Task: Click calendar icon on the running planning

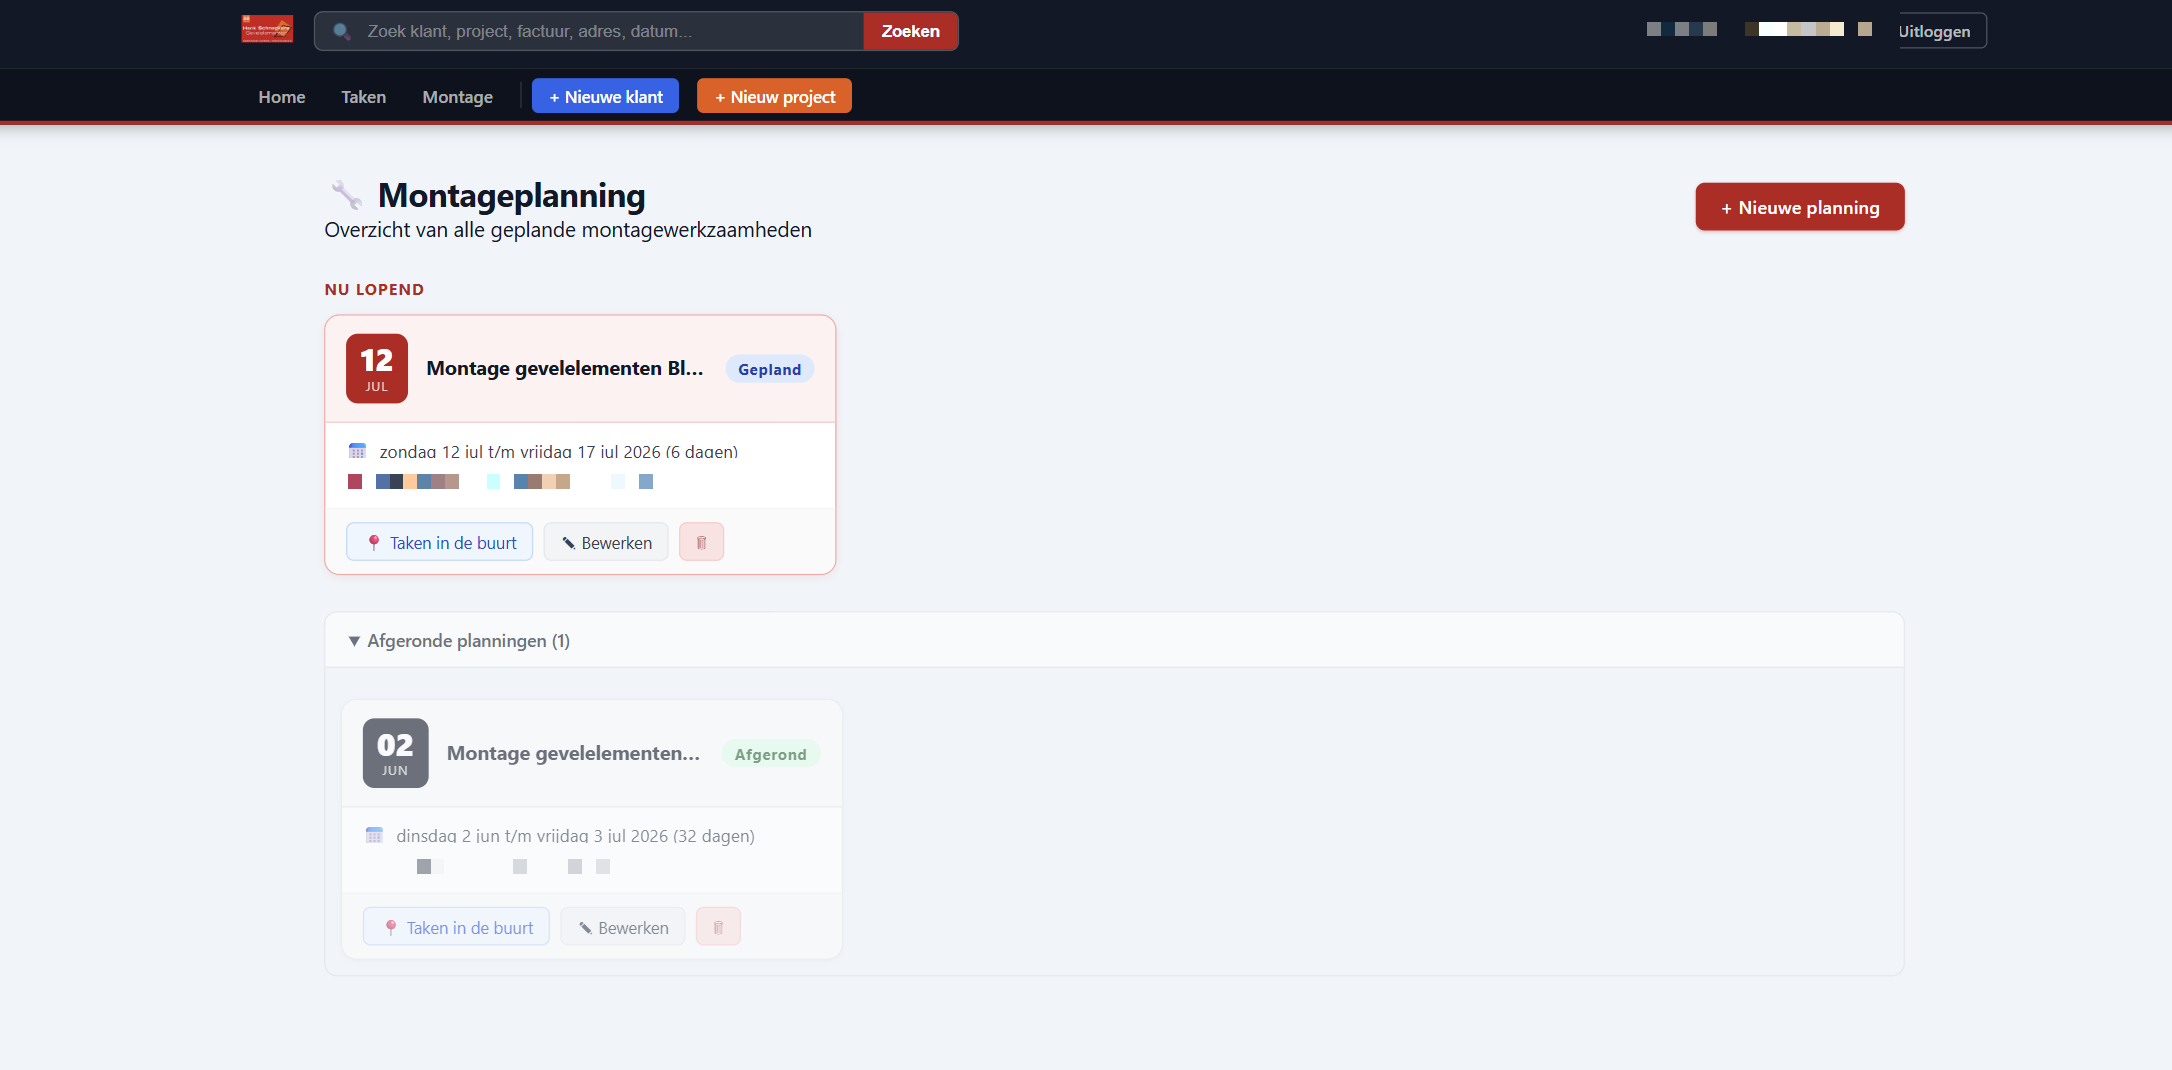Action: point(357,451)
